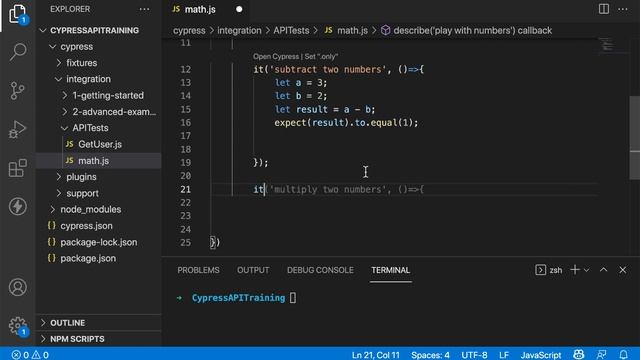This screenshot has width=640, height=360.
Task: Open the Thunder Client lightning icon
Action: click(18, 206)
